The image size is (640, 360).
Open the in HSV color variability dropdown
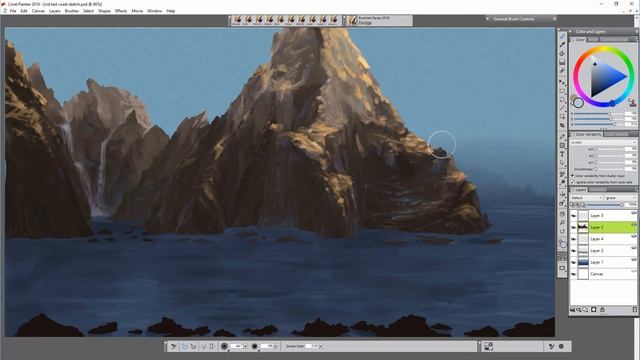[x=603, y=142]
